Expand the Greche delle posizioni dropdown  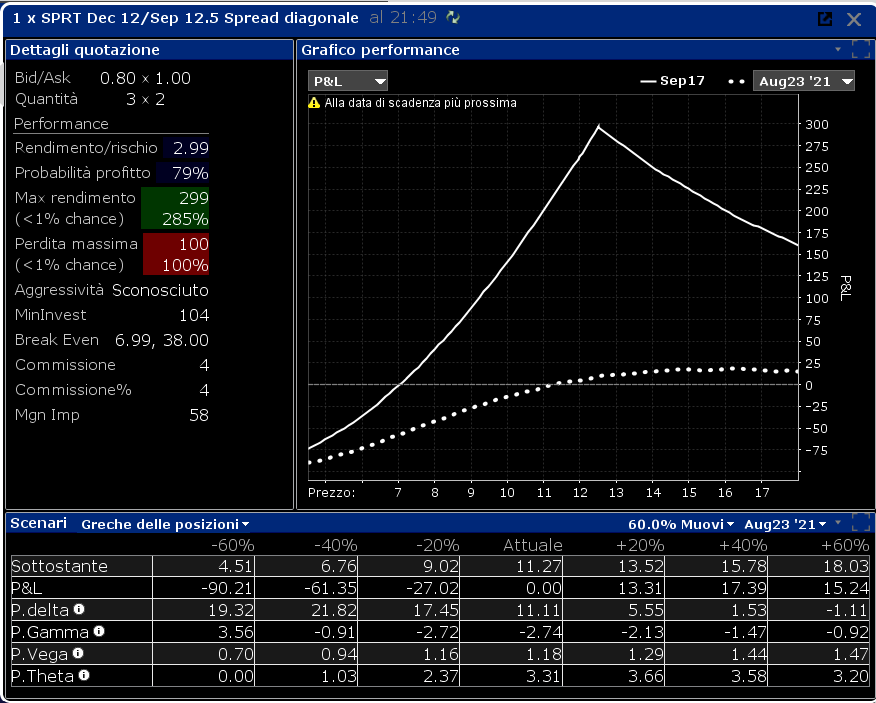pyautogui.click(x=165, y=524)
